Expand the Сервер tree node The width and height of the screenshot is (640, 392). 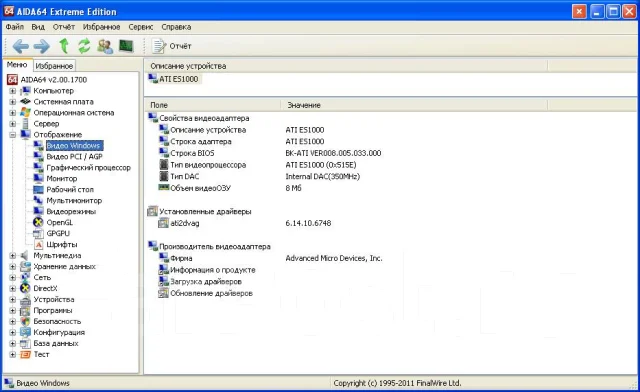tap(13, 124)
